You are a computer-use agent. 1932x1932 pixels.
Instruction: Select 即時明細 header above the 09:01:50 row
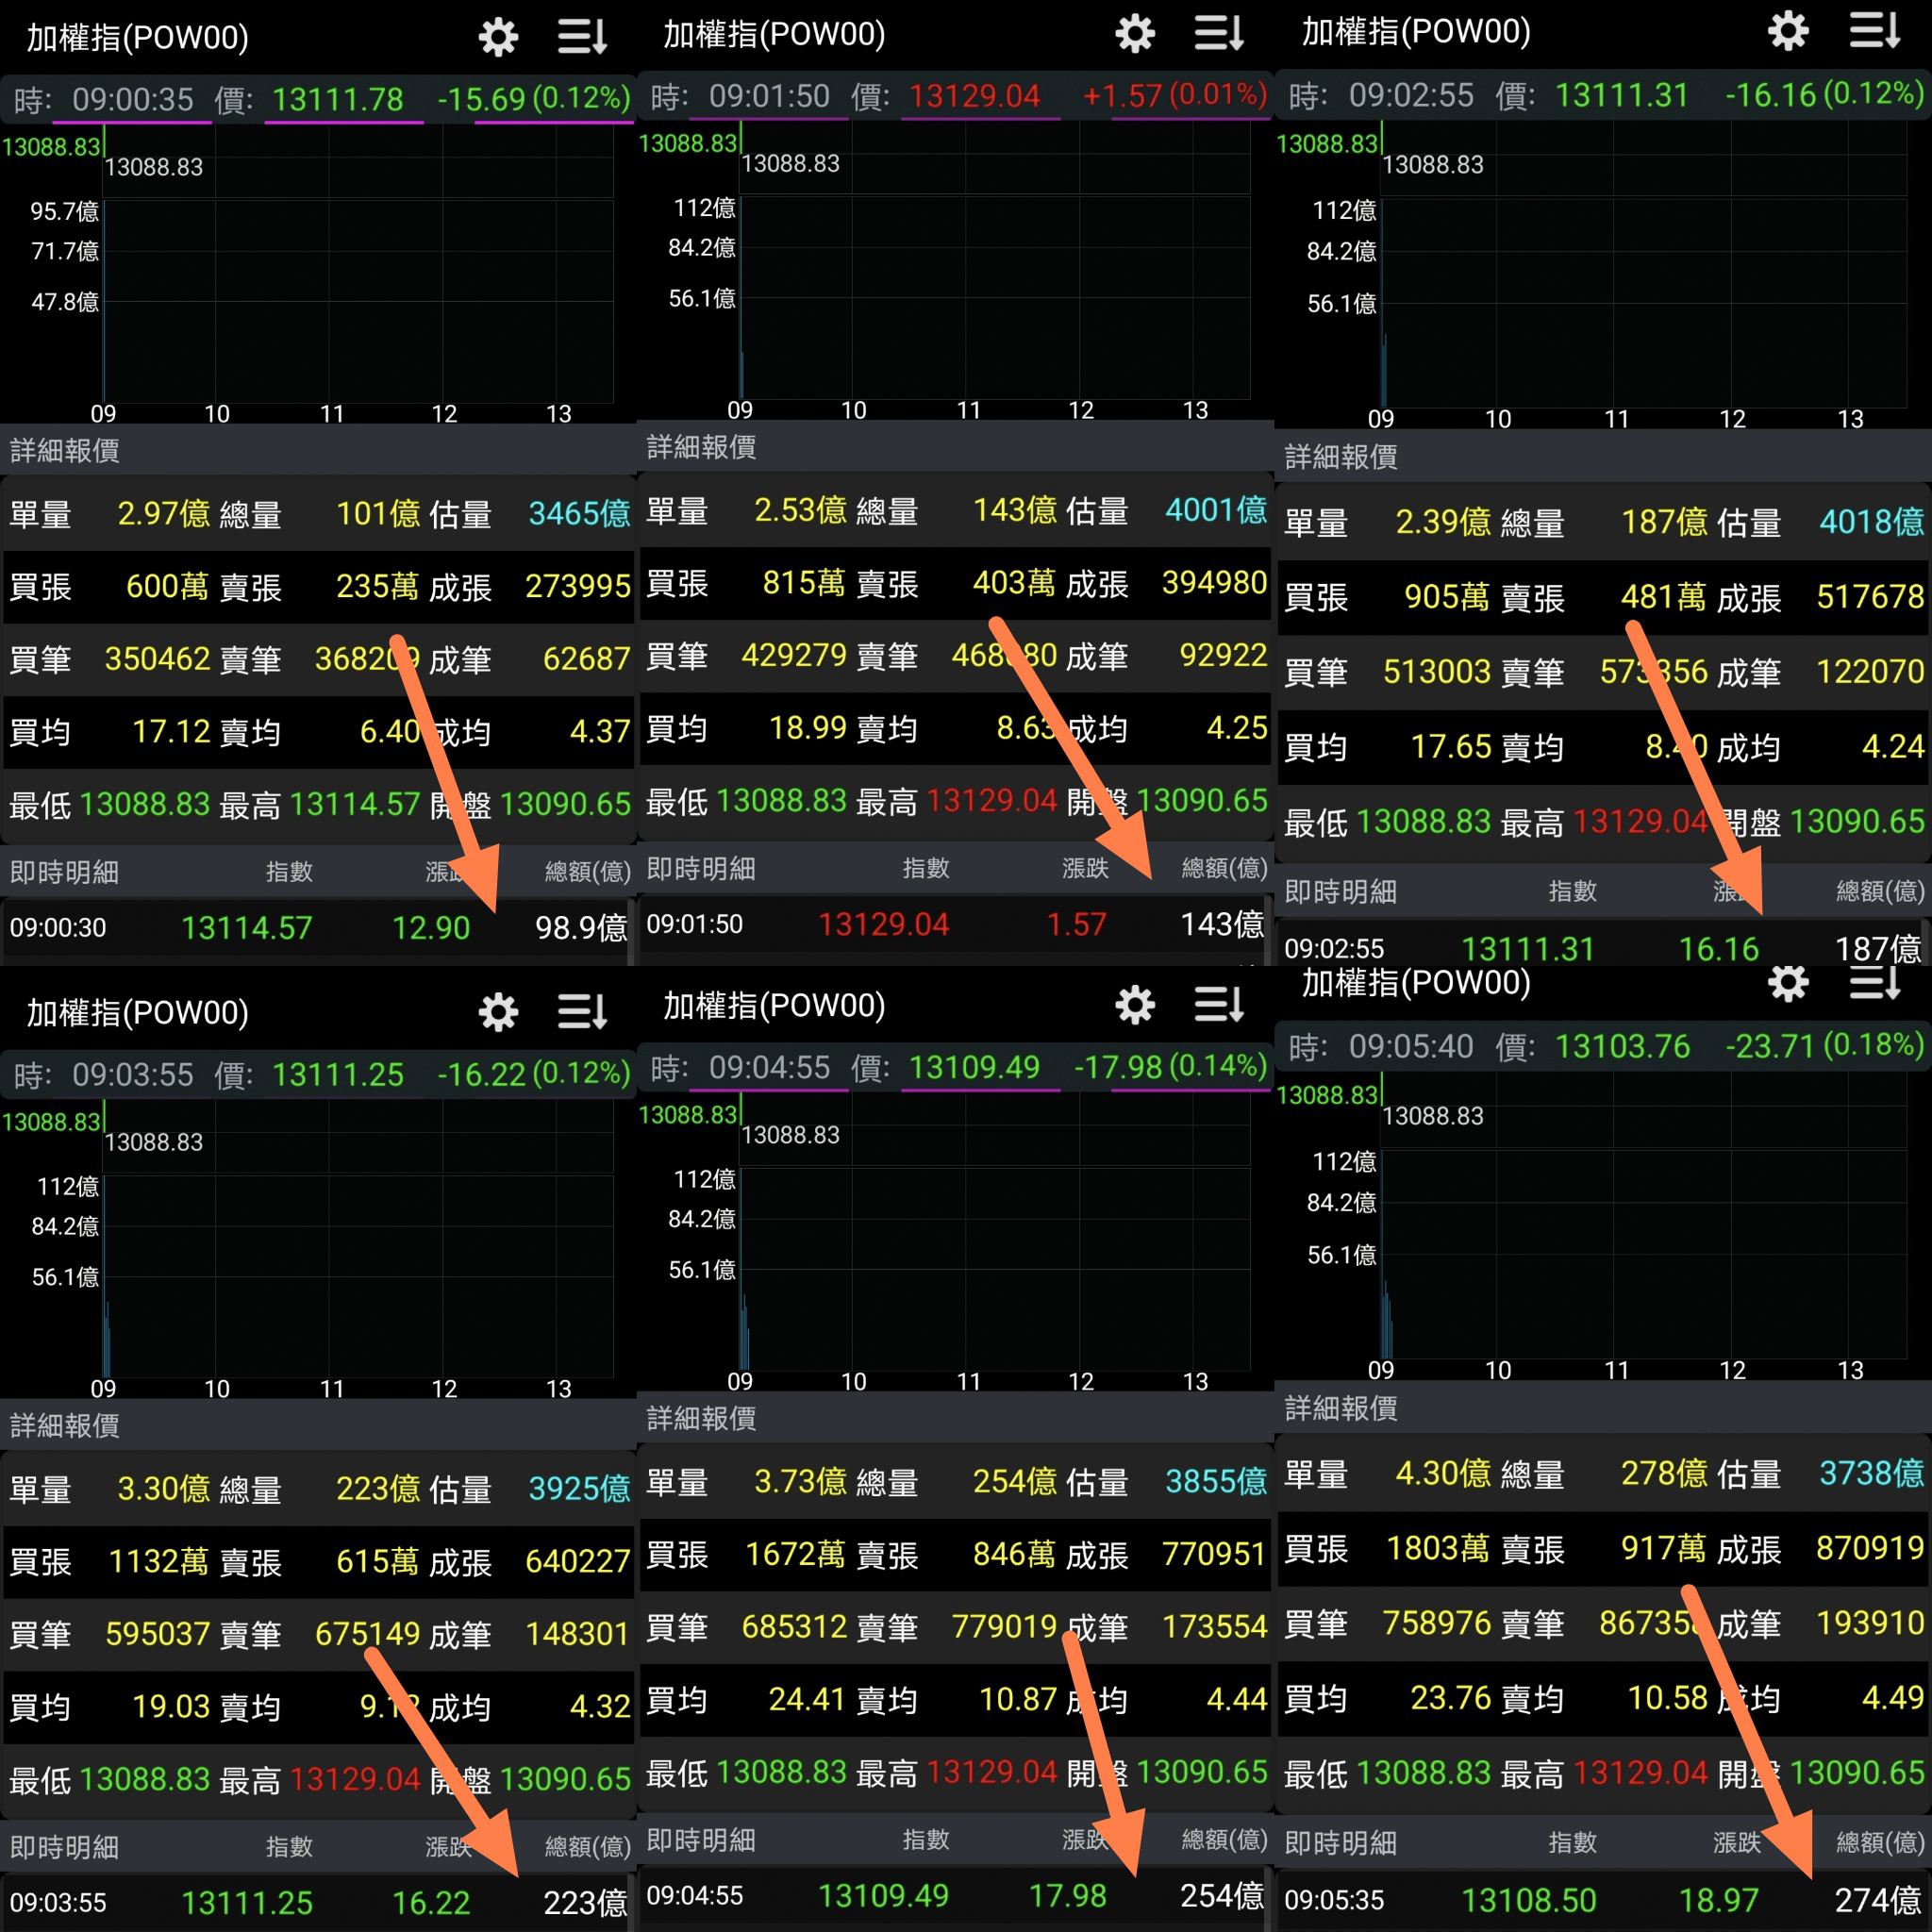click(x=701, y=868)
